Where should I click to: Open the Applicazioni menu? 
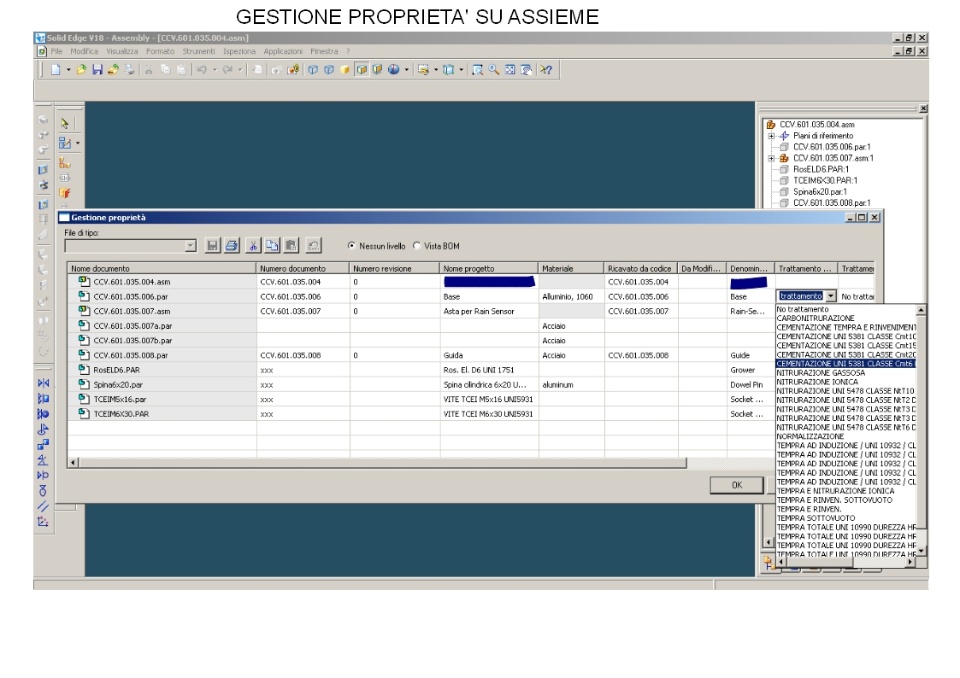[x=283, y=51]
